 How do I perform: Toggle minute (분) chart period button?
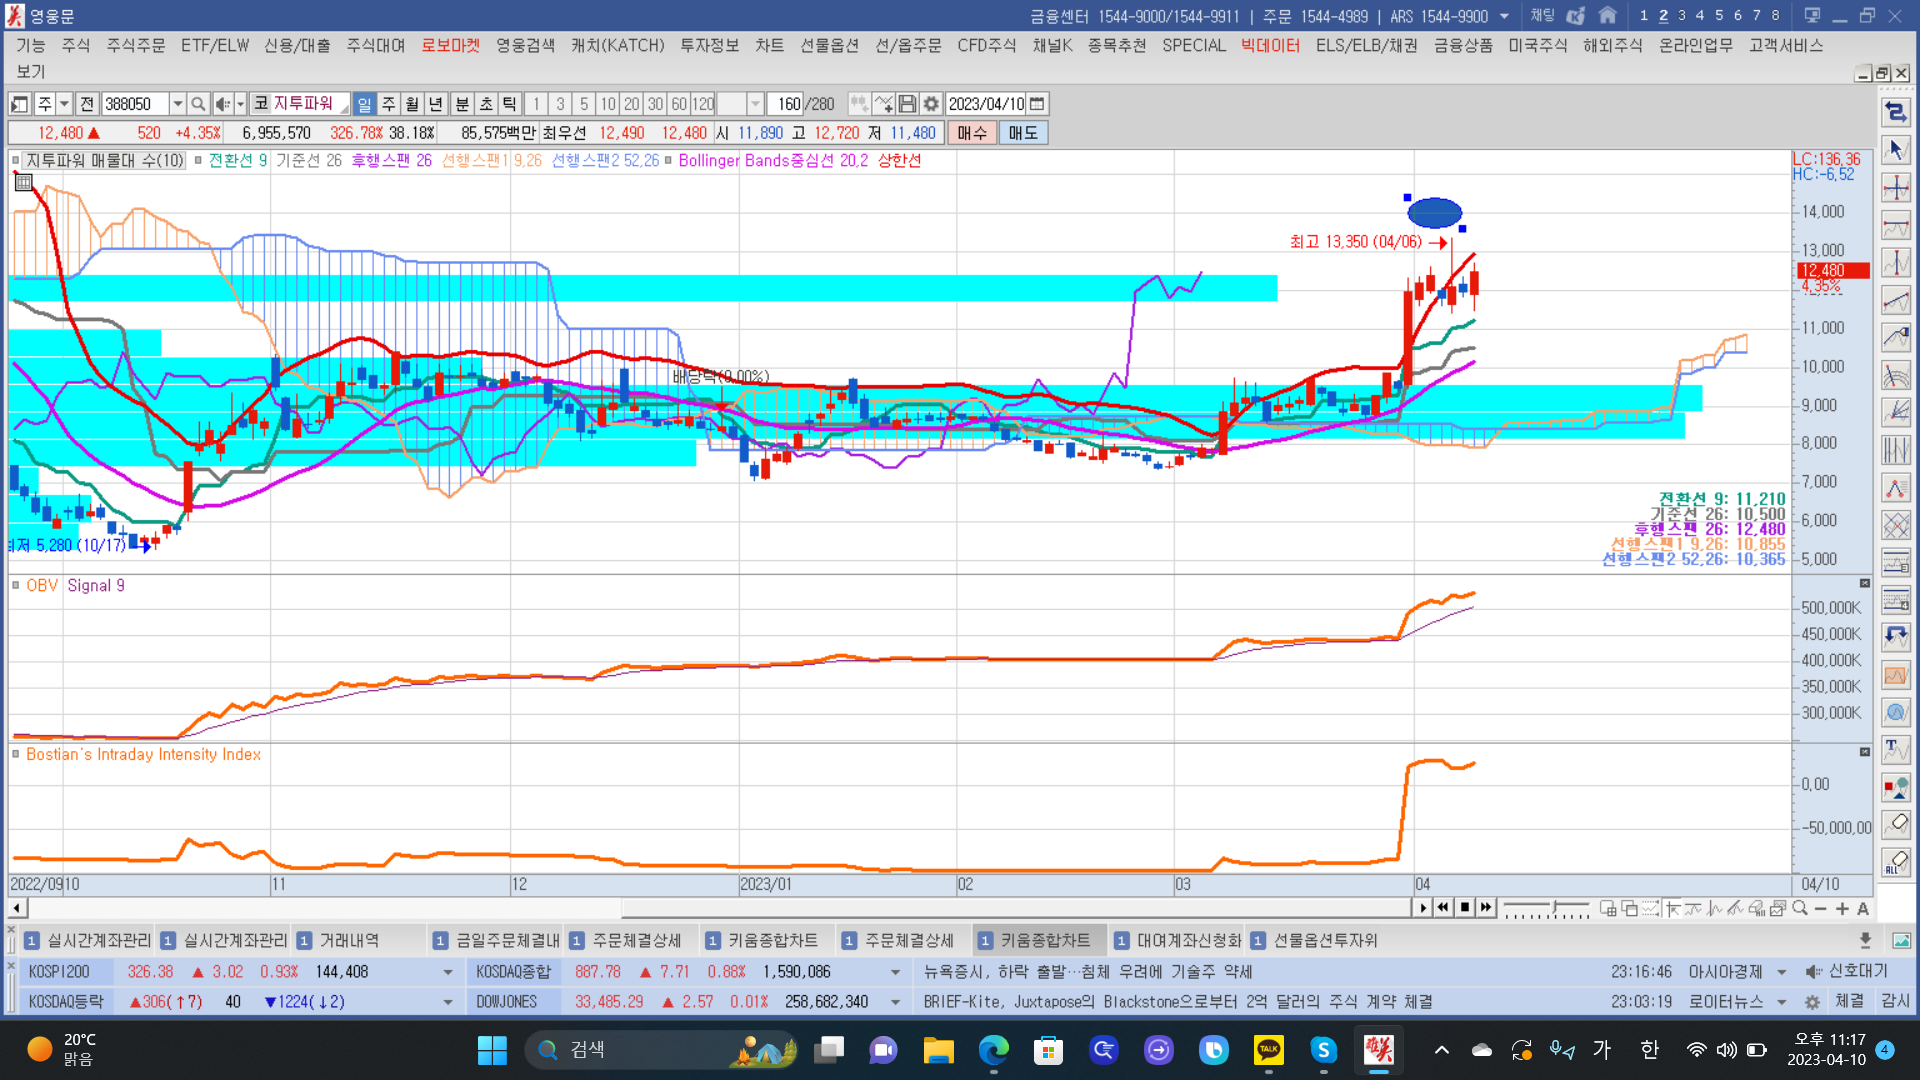(462, 104)
